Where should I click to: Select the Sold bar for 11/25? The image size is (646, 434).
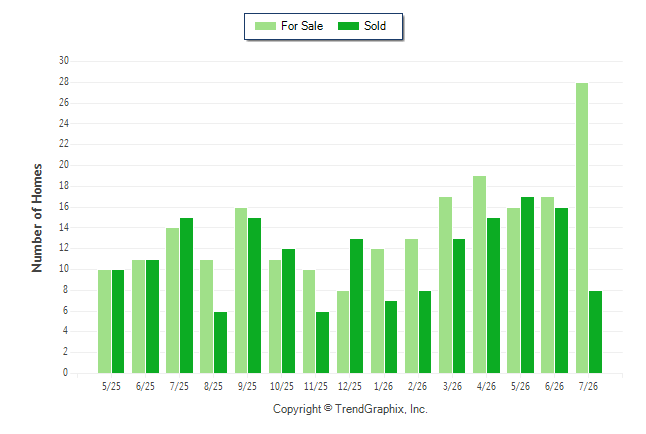(x=323, y=343)
